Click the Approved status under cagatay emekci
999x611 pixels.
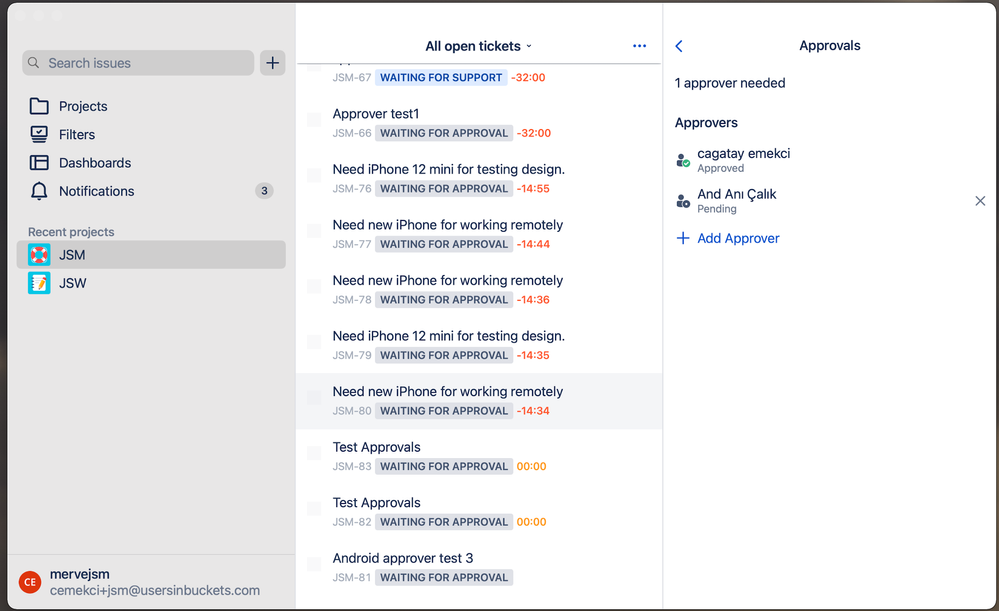tap(721, 168)
